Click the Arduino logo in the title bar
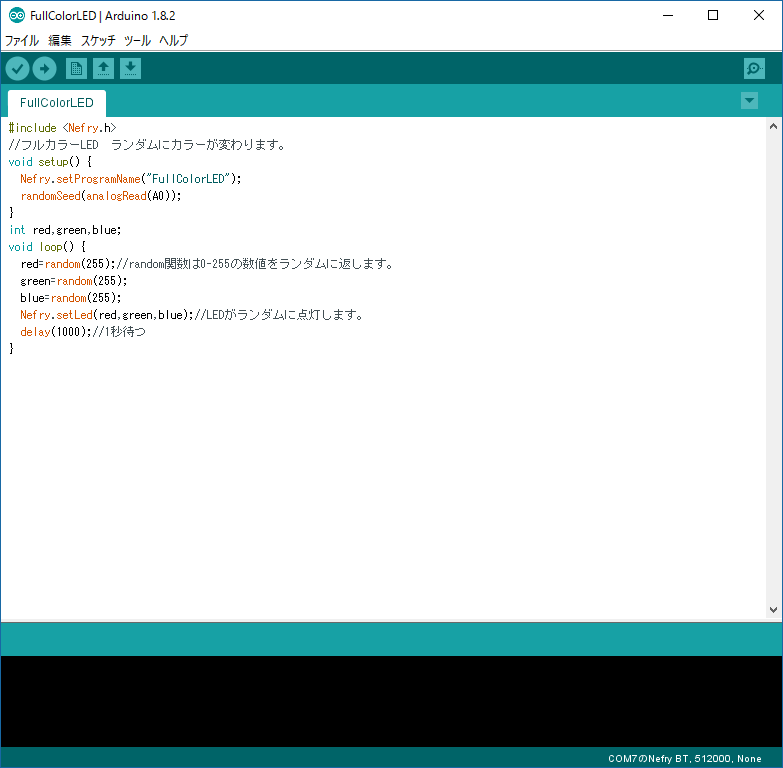783x768 pixels. tap(16, 15)
